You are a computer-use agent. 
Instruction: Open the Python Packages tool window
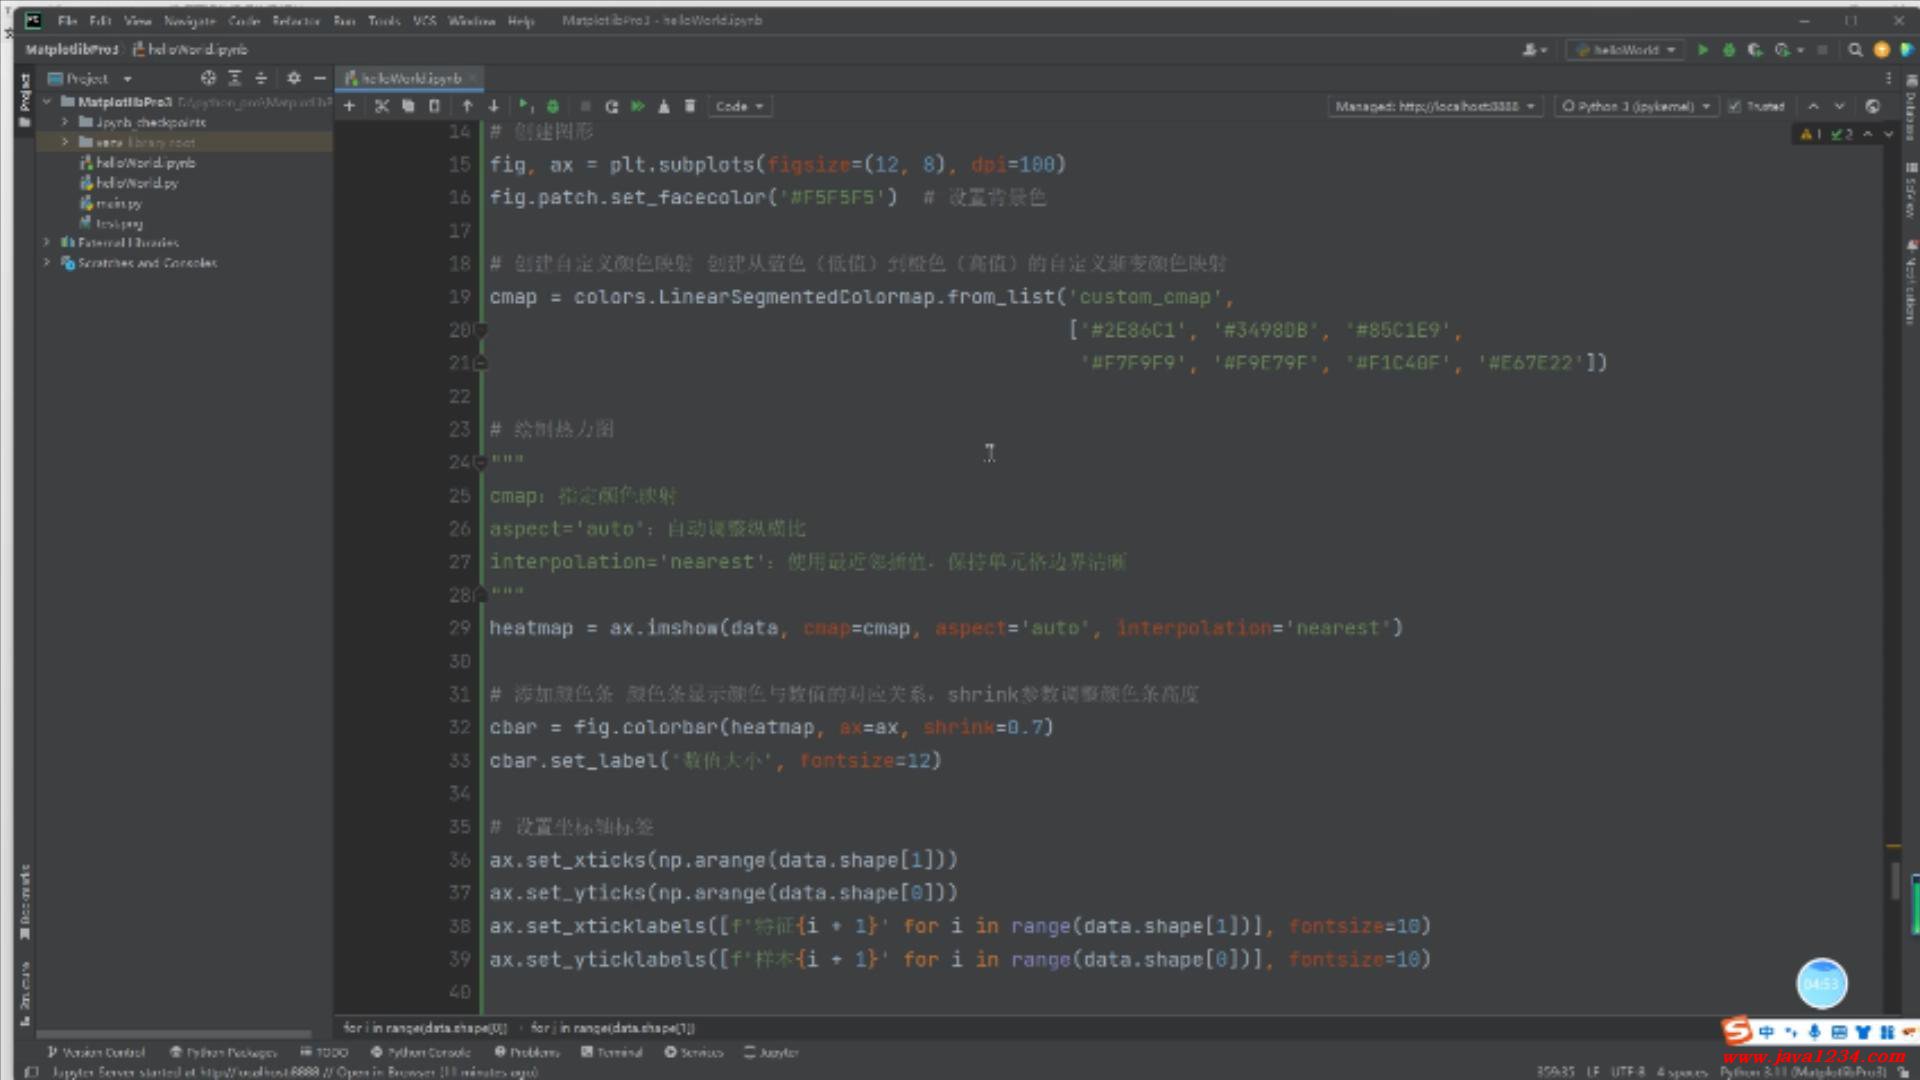223,1052
